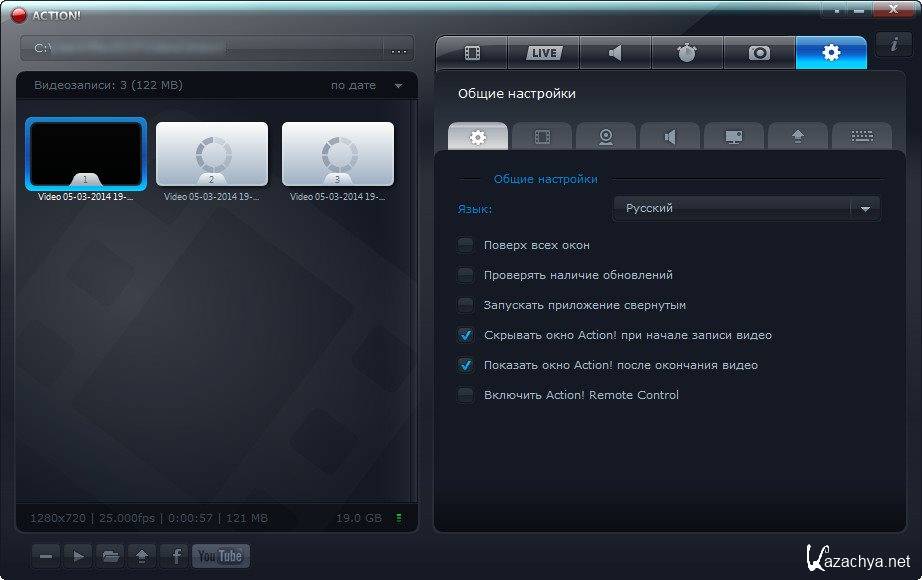Viewport: 922px width, 580px height.
Task: Open the LIVE streaming tab
Action: [x=544, y=53]
